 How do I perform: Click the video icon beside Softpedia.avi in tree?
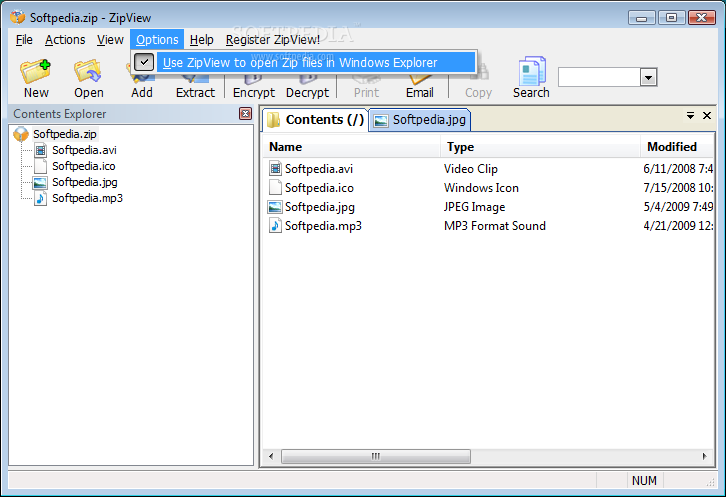[x=41, y=150]
